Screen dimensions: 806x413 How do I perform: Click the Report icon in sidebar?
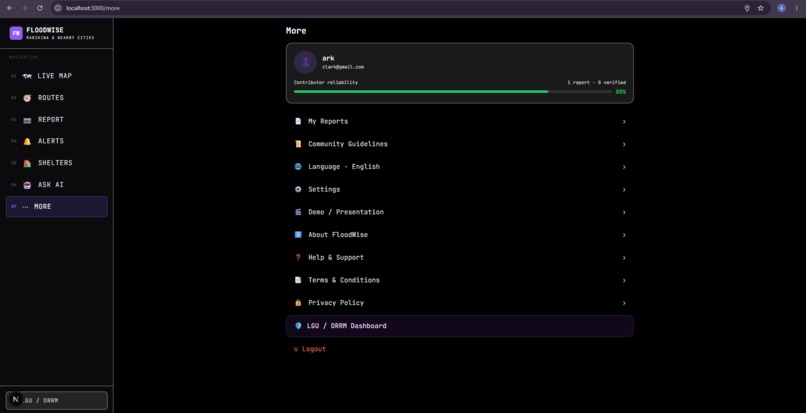pyautogui.click(x=27, y=120)
